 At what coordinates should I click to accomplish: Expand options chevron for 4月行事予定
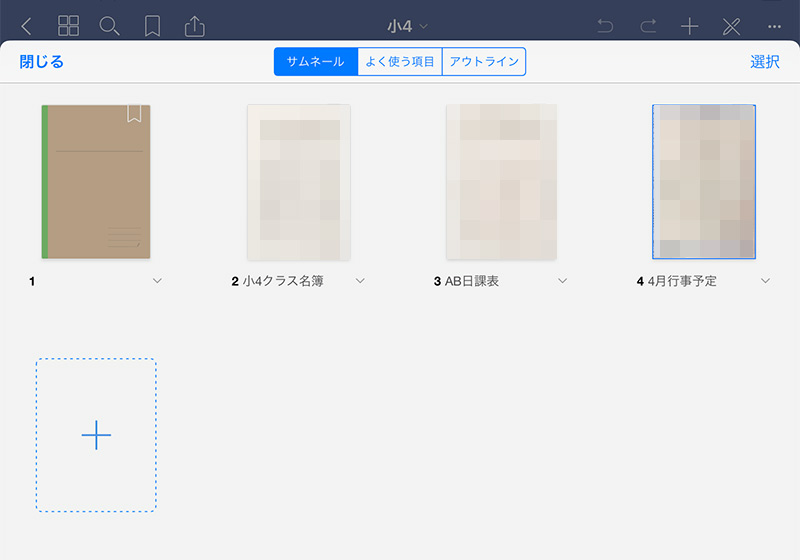click(x=765, y=281)
